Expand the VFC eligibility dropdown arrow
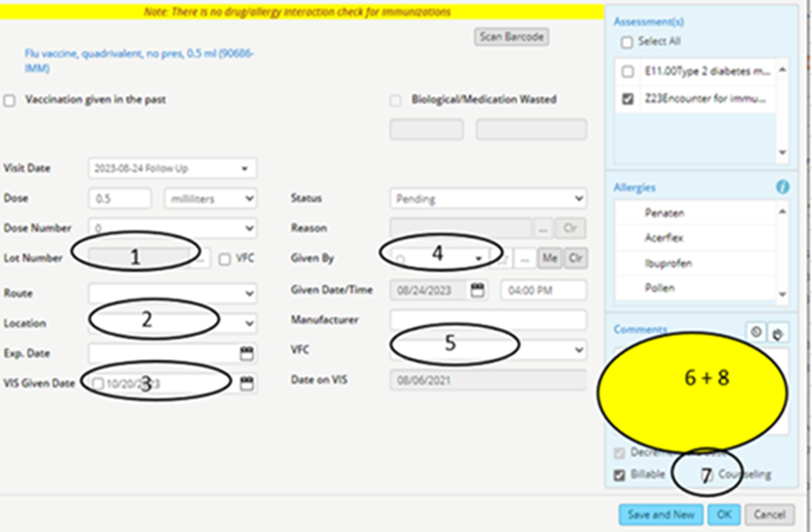Screen dimensions: 812x532 pos(579,350)
